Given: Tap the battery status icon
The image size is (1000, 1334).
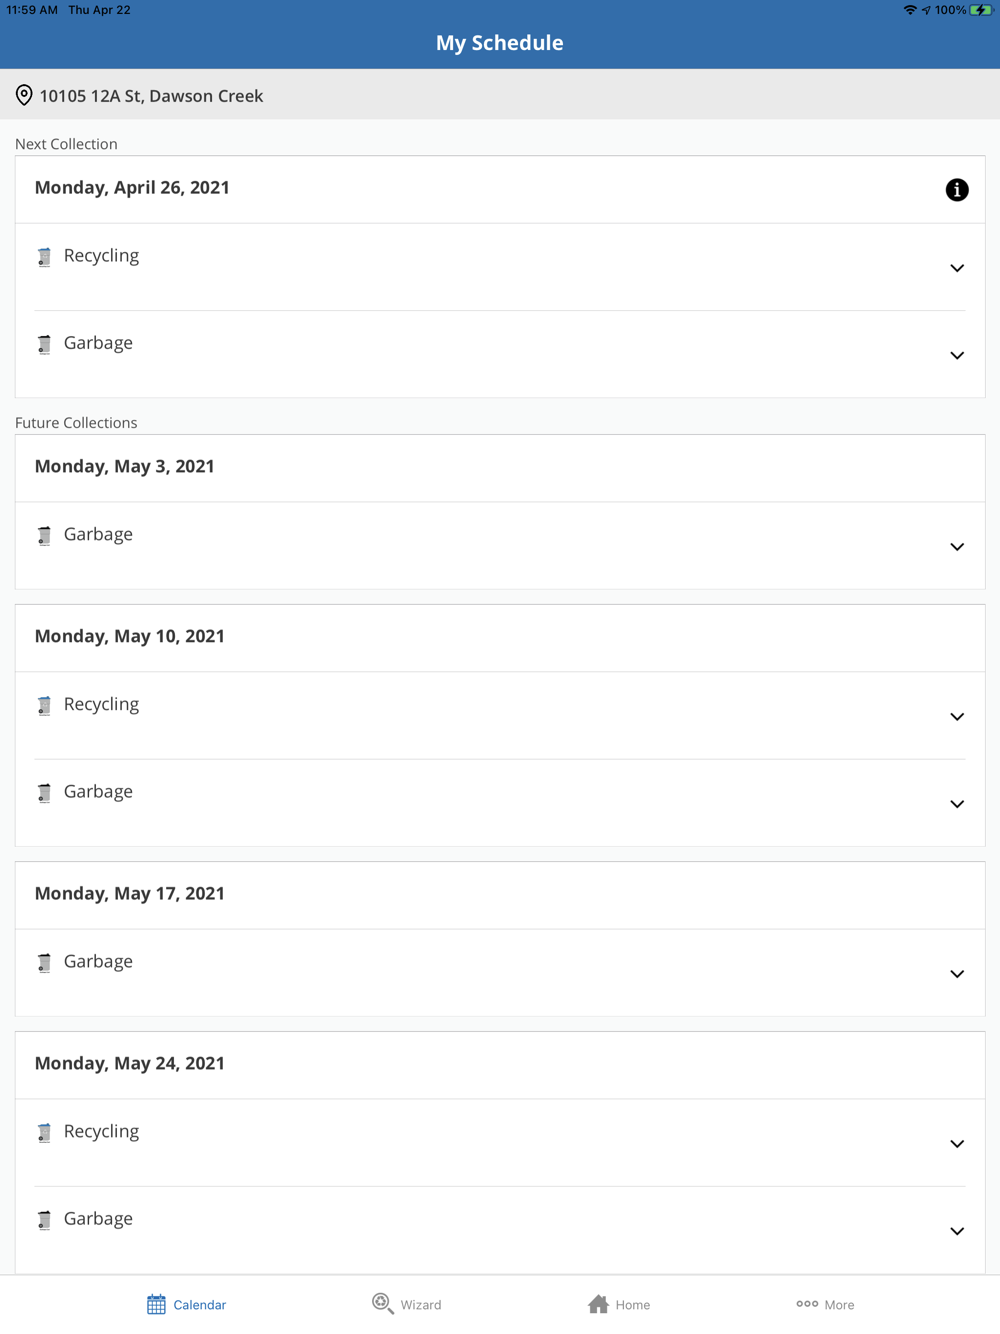Looking at the screenshot, I should 980,10.
